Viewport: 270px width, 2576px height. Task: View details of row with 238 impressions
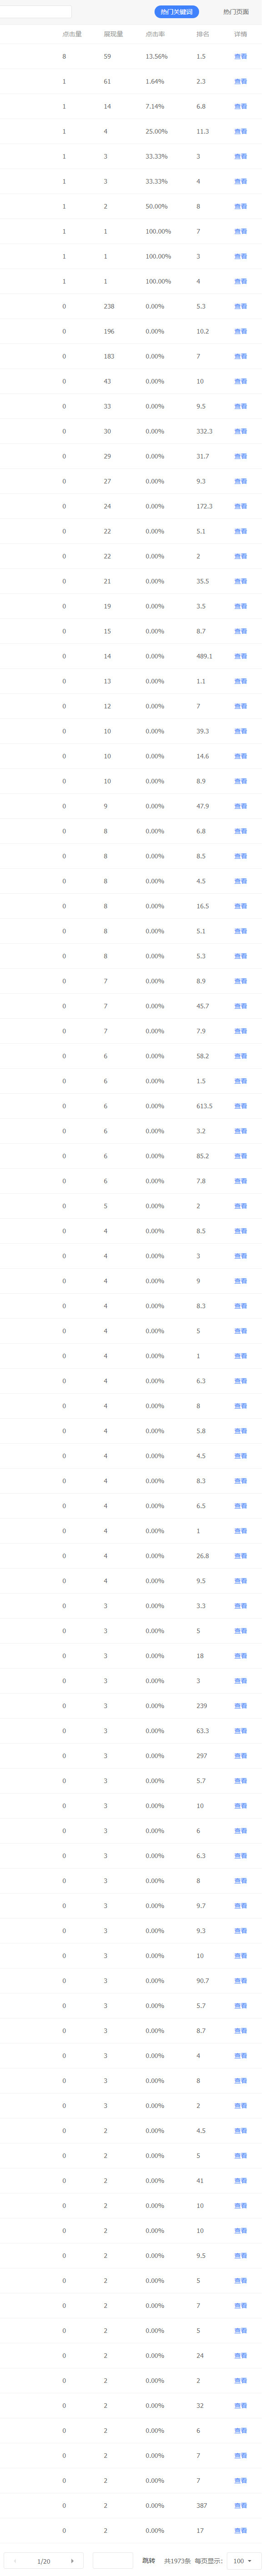(240, 306)
